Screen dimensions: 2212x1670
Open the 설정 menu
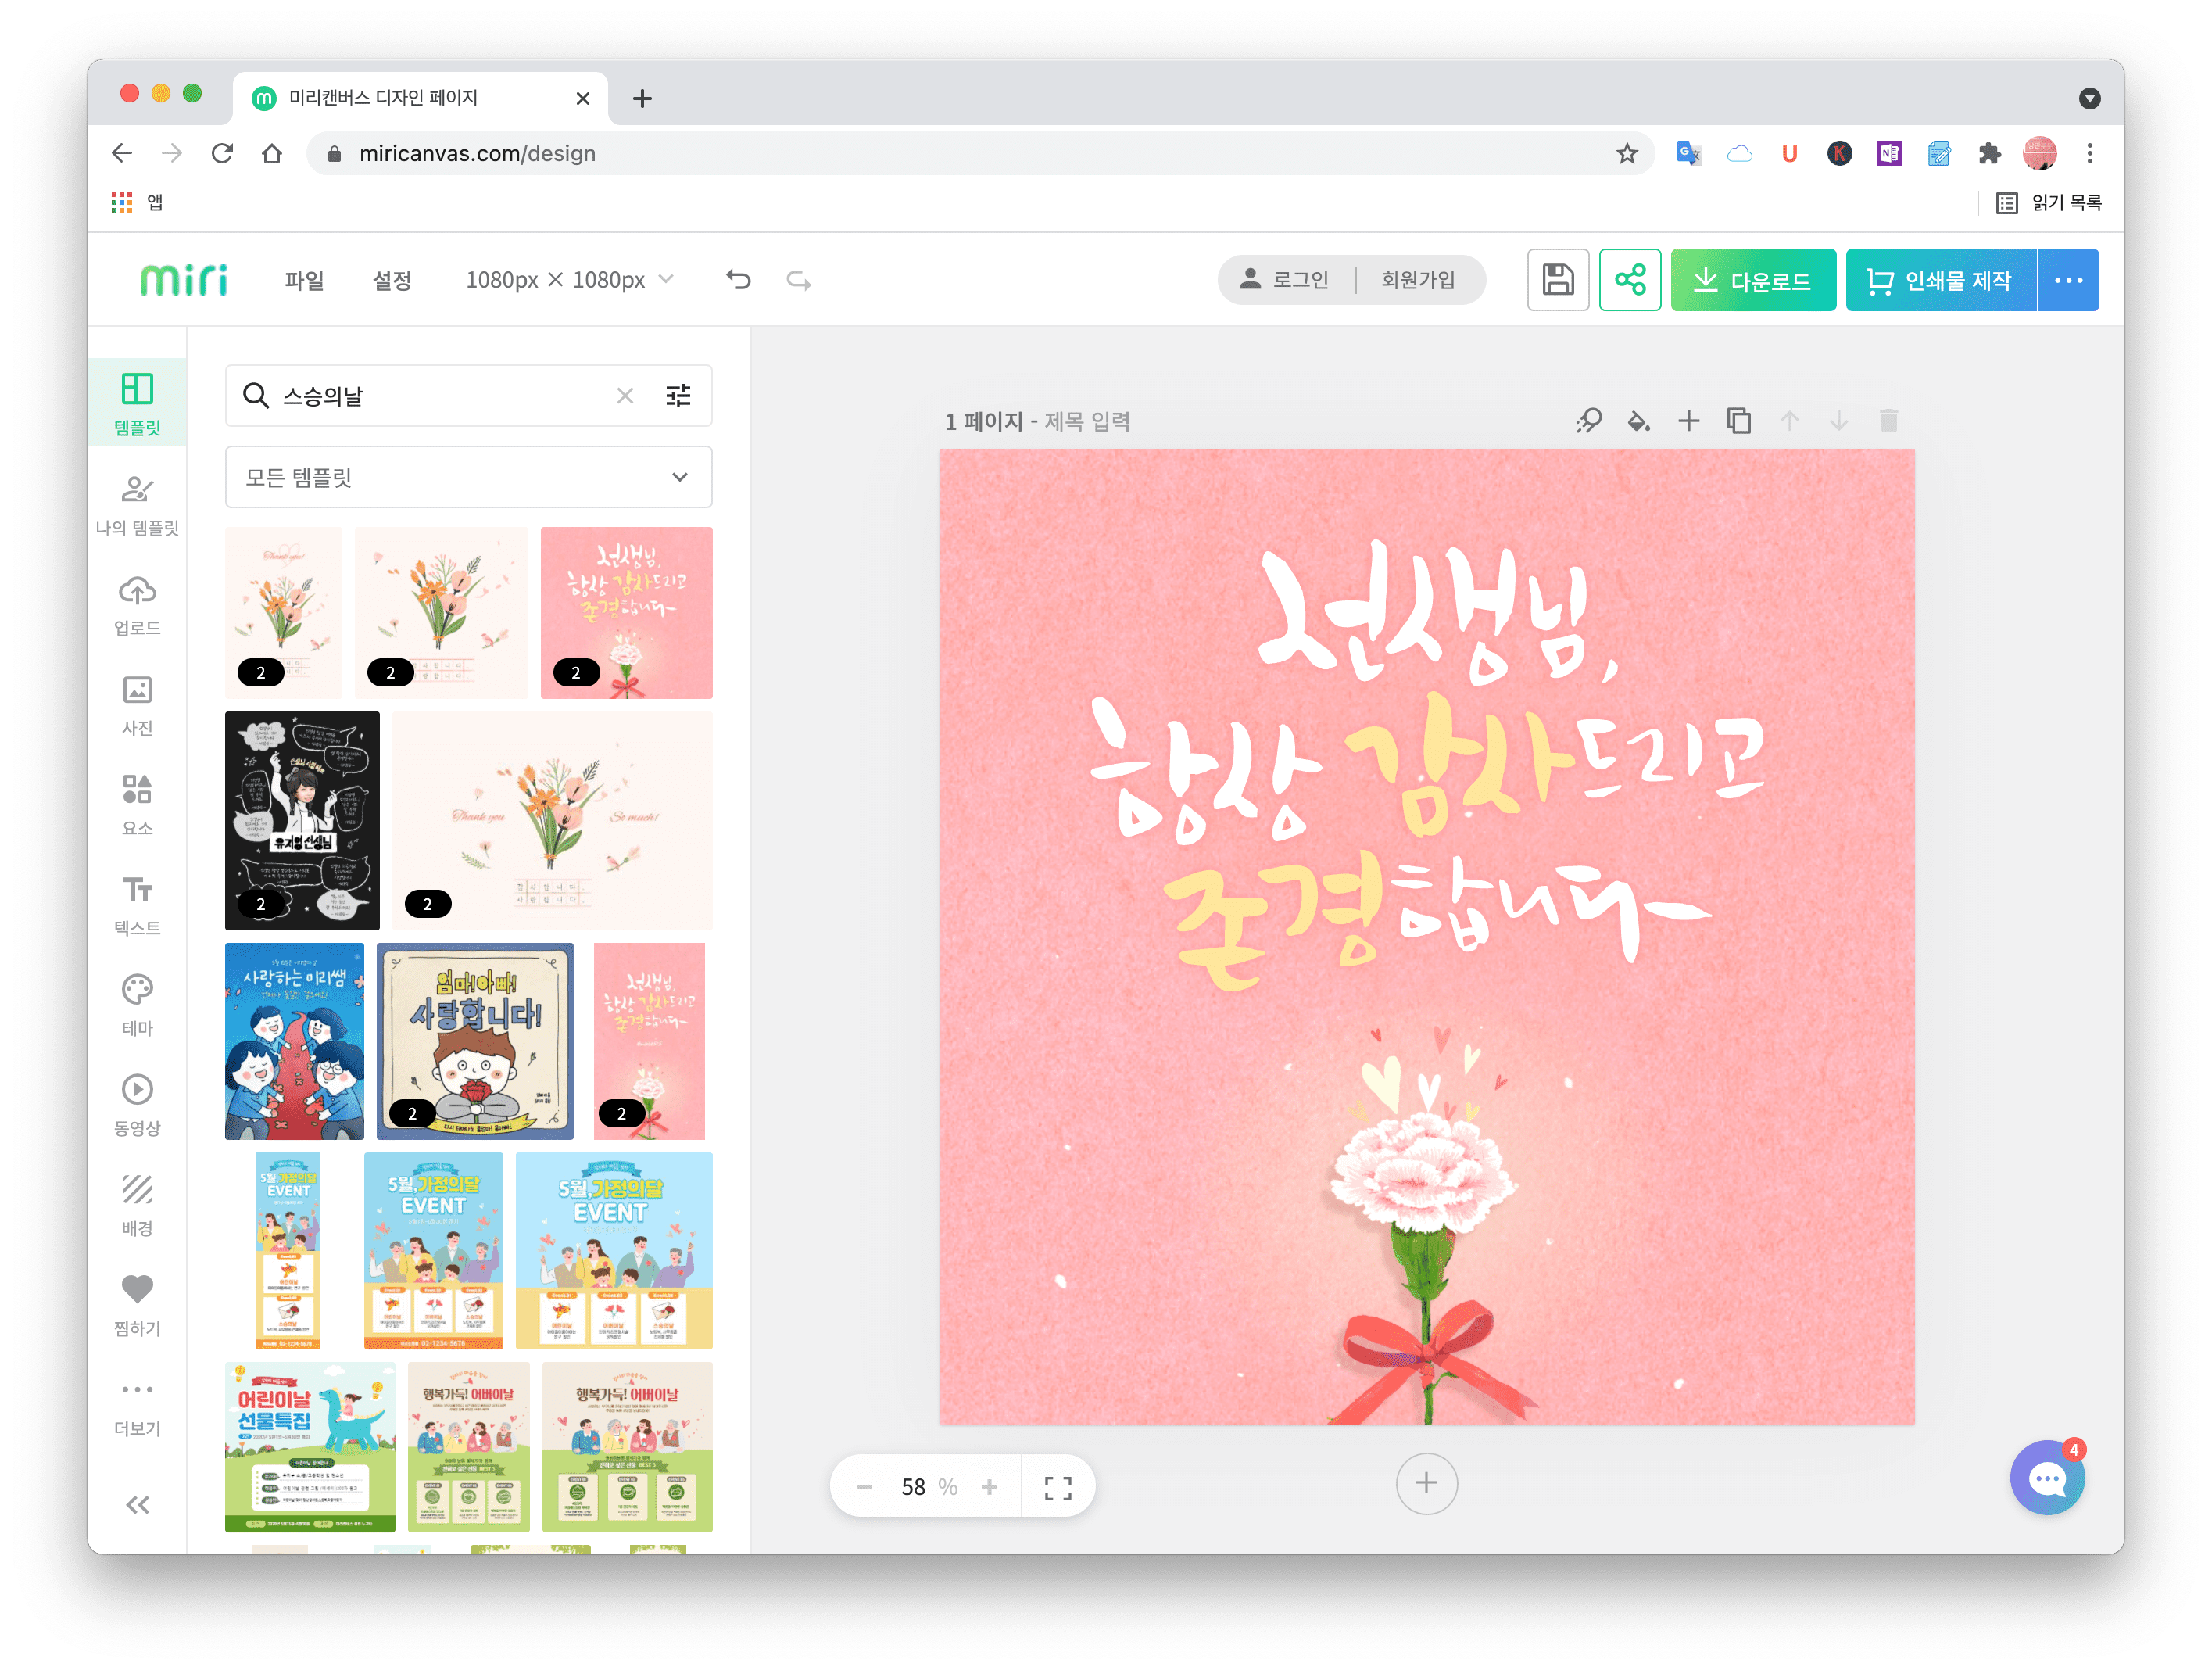(392, 280)
